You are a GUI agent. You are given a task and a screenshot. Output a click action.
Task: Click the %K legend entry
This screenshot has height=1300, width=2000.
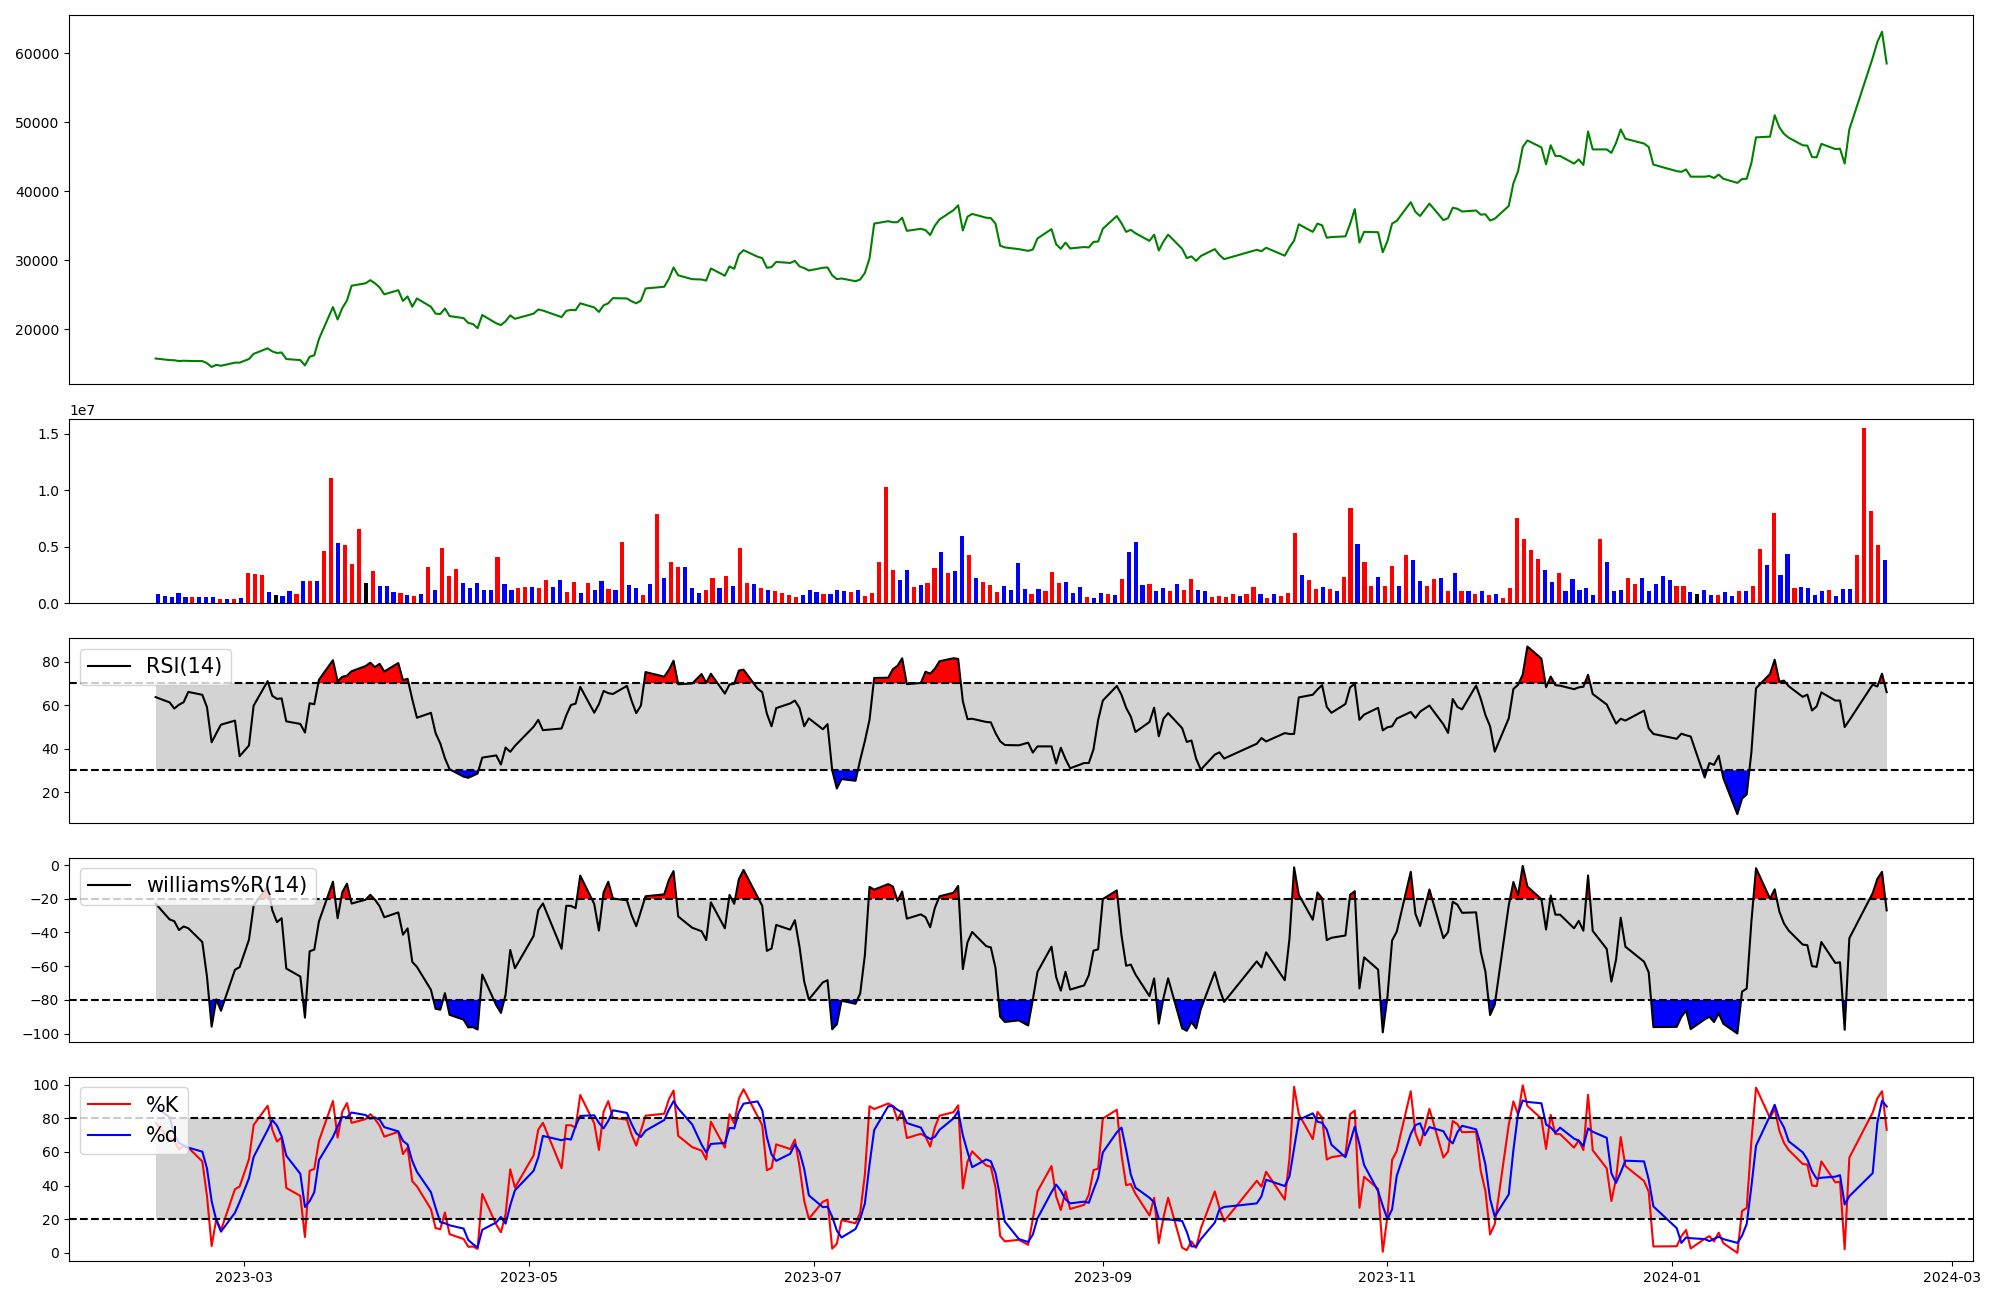tap(162, 1104)
